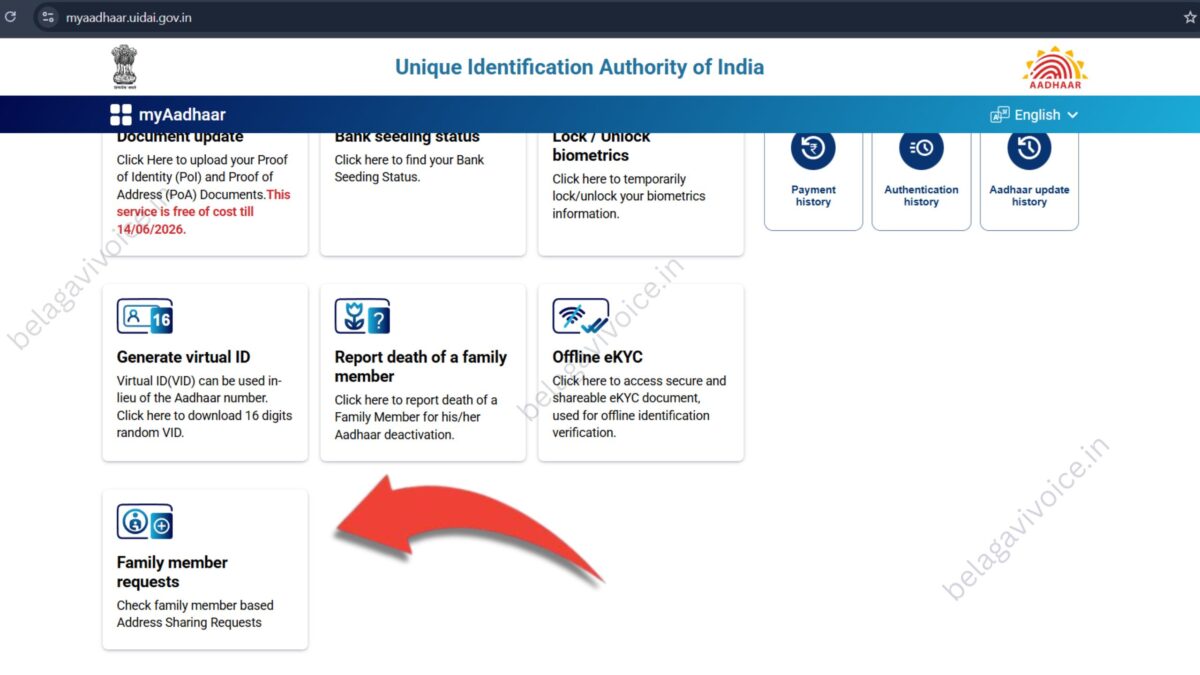Click the browser reload button
The image size is (1200, 675).
point(11,17)
